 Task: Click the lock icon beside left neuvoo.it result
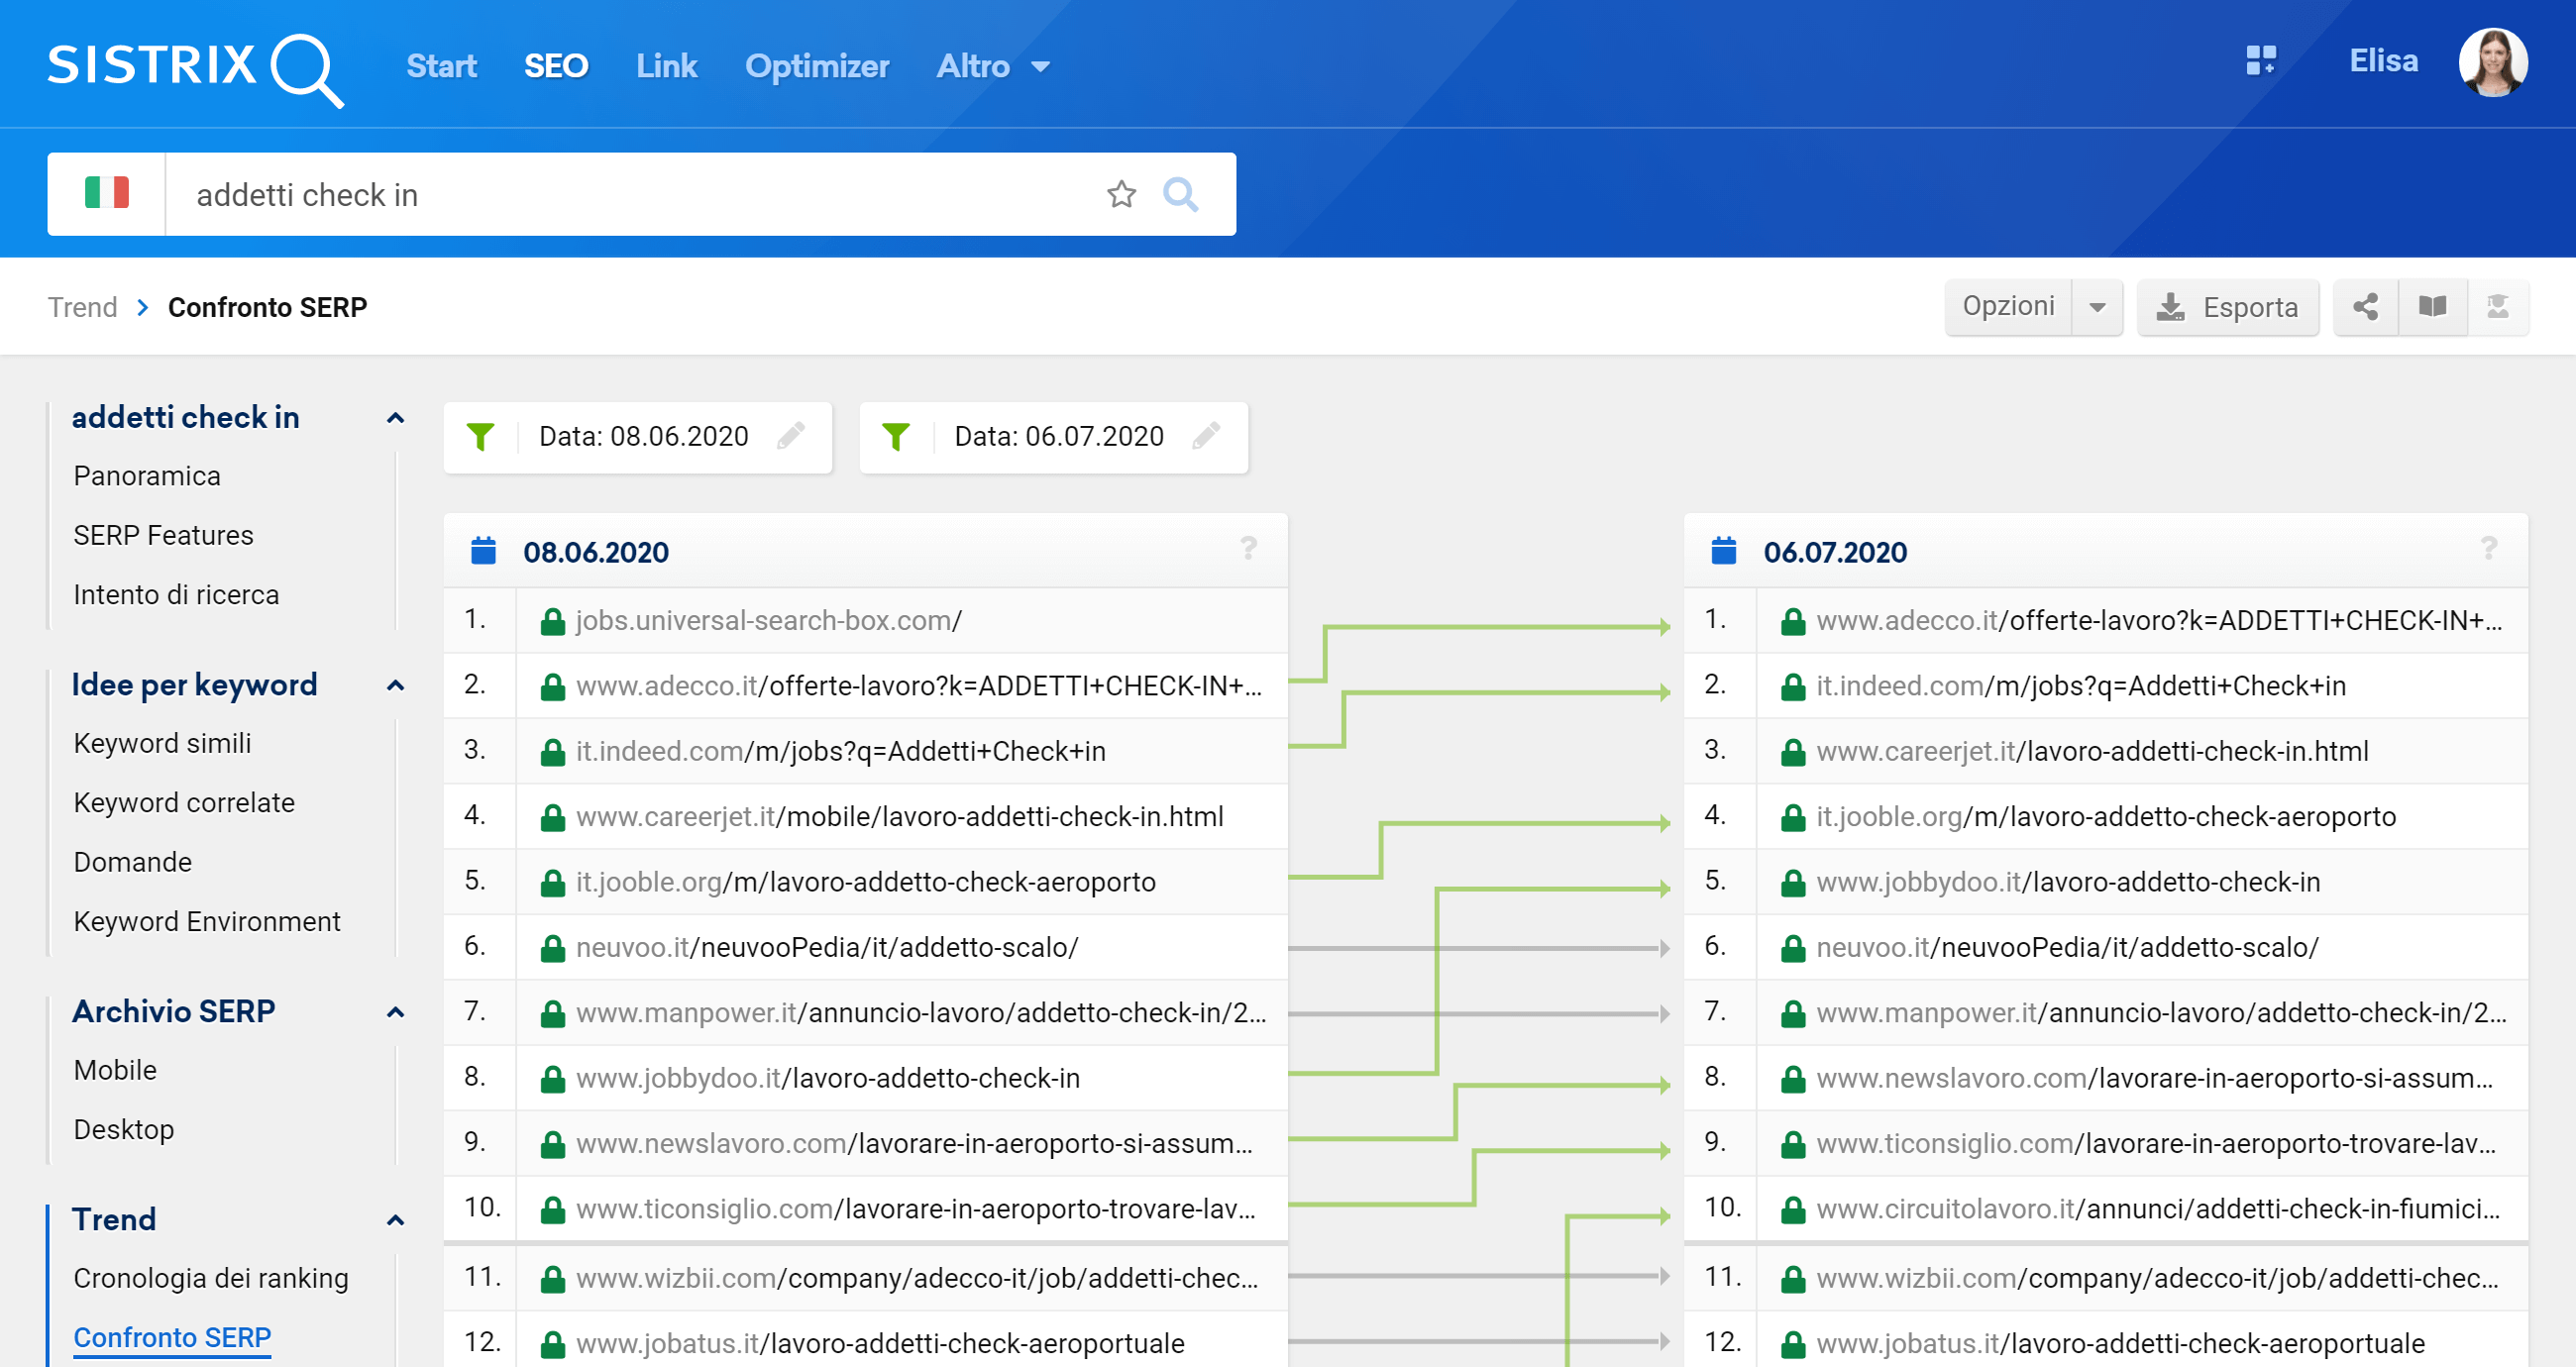(553, 949)
